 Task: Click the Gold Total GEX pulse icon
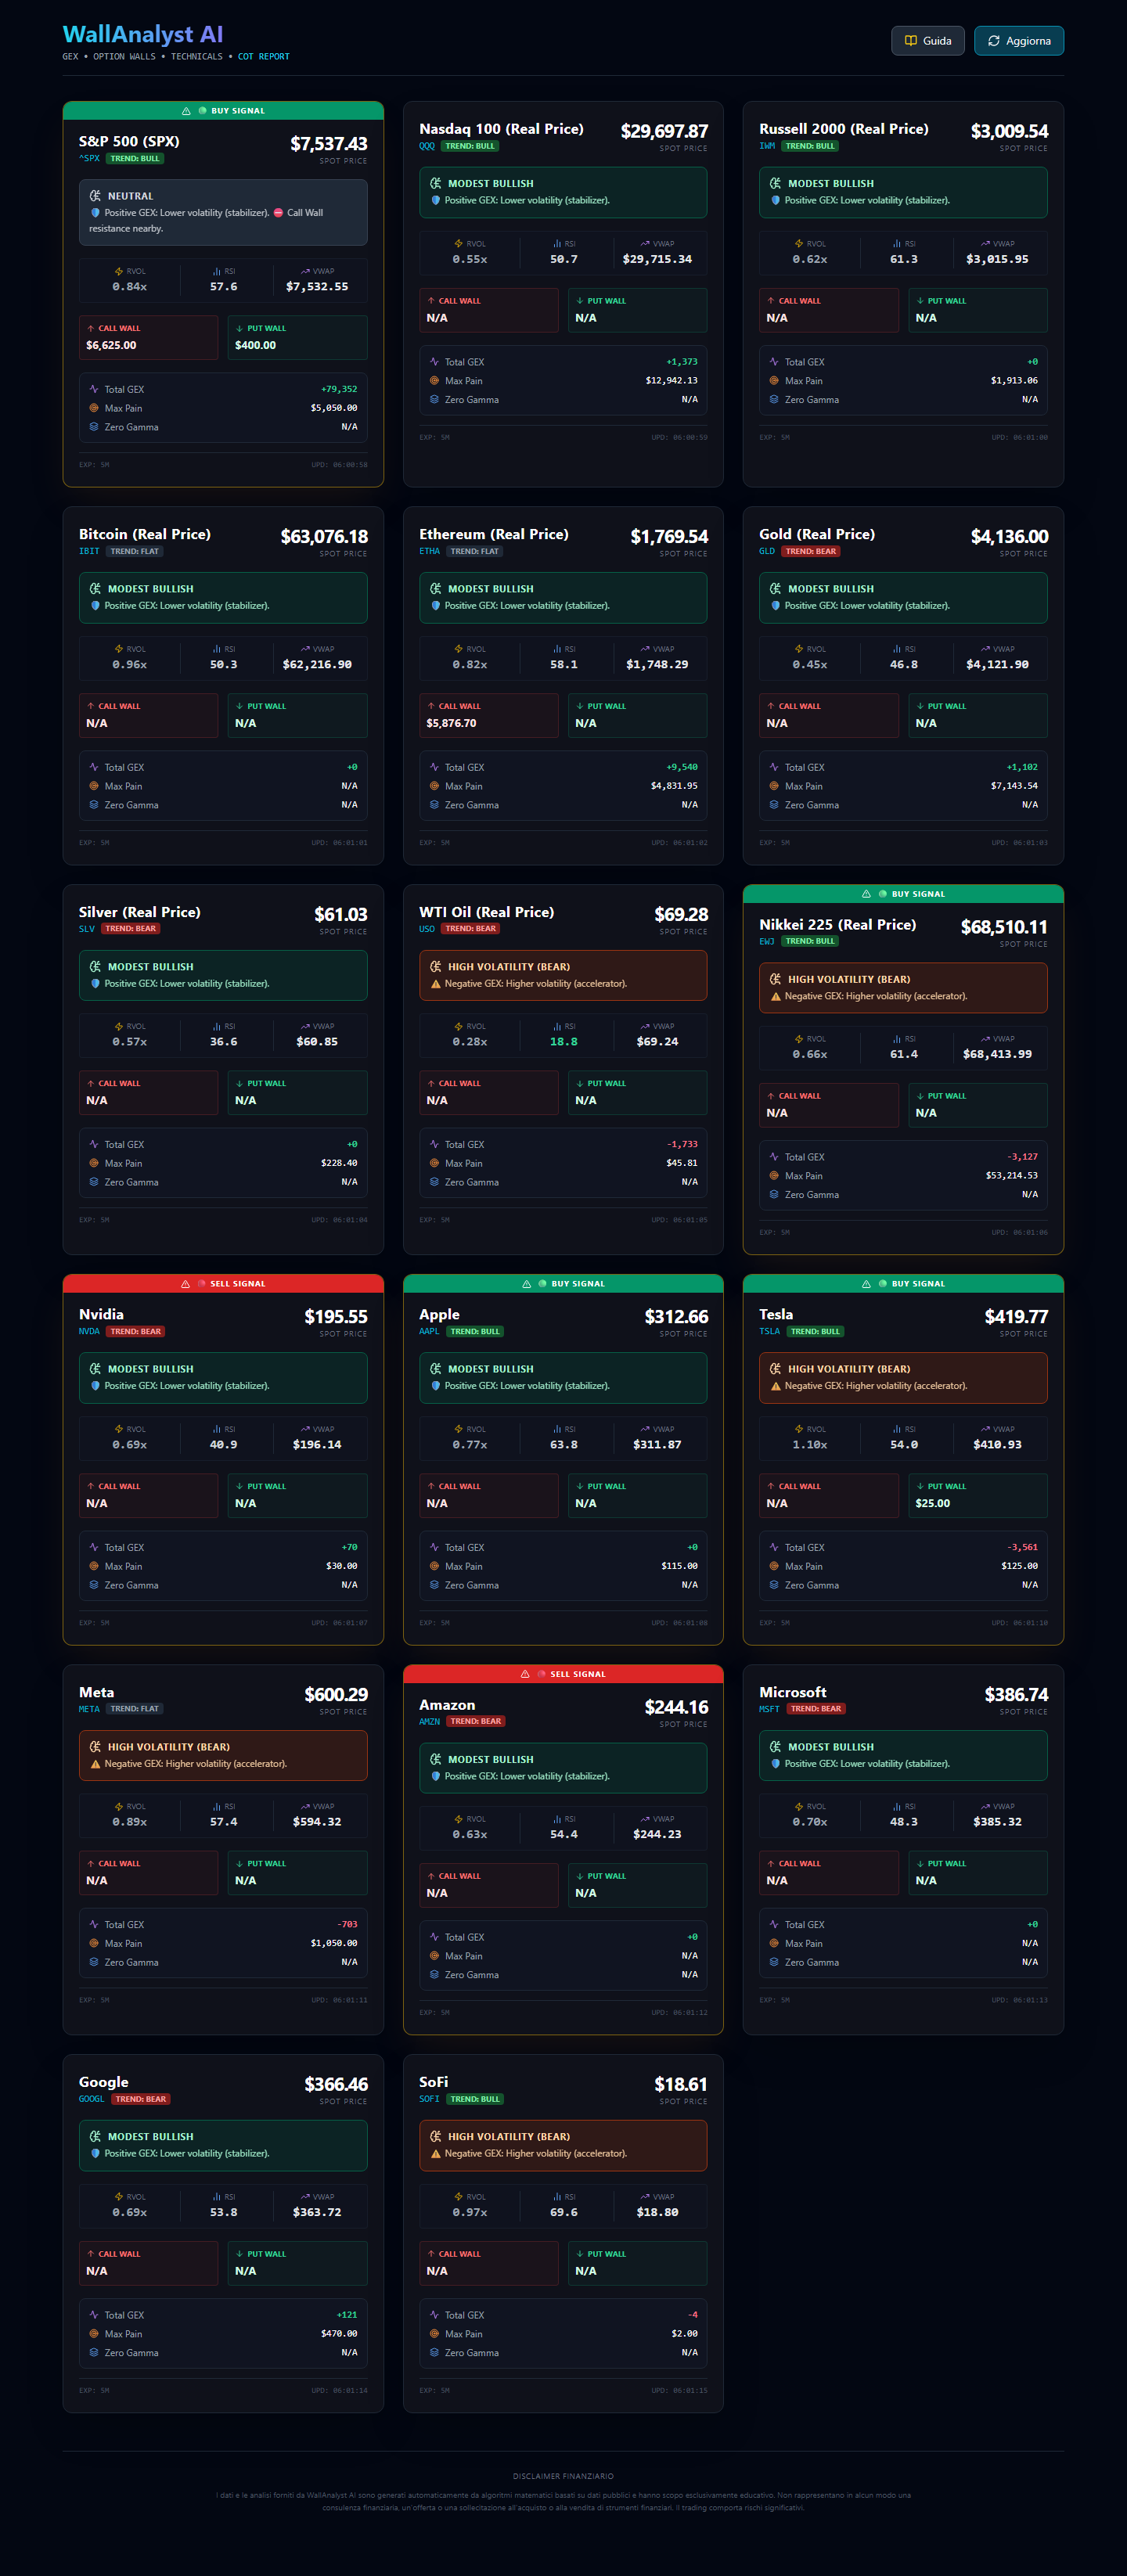(774, 767)
